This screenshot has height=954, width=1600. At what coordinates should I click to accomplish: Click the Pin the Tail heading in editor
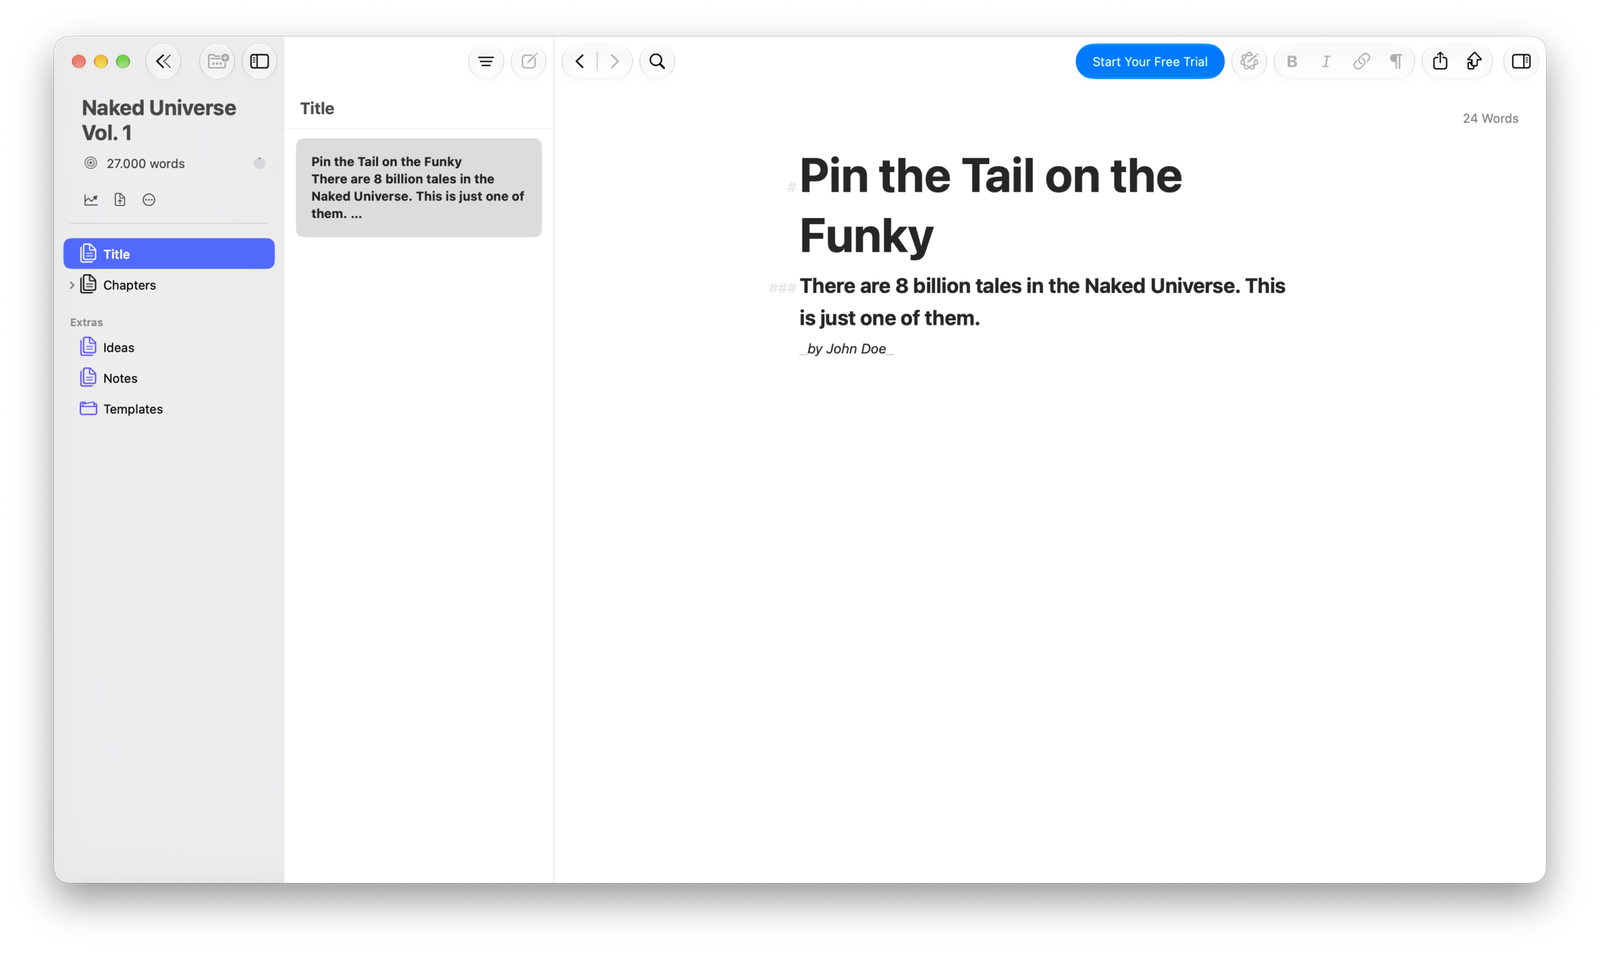(990, 205)
